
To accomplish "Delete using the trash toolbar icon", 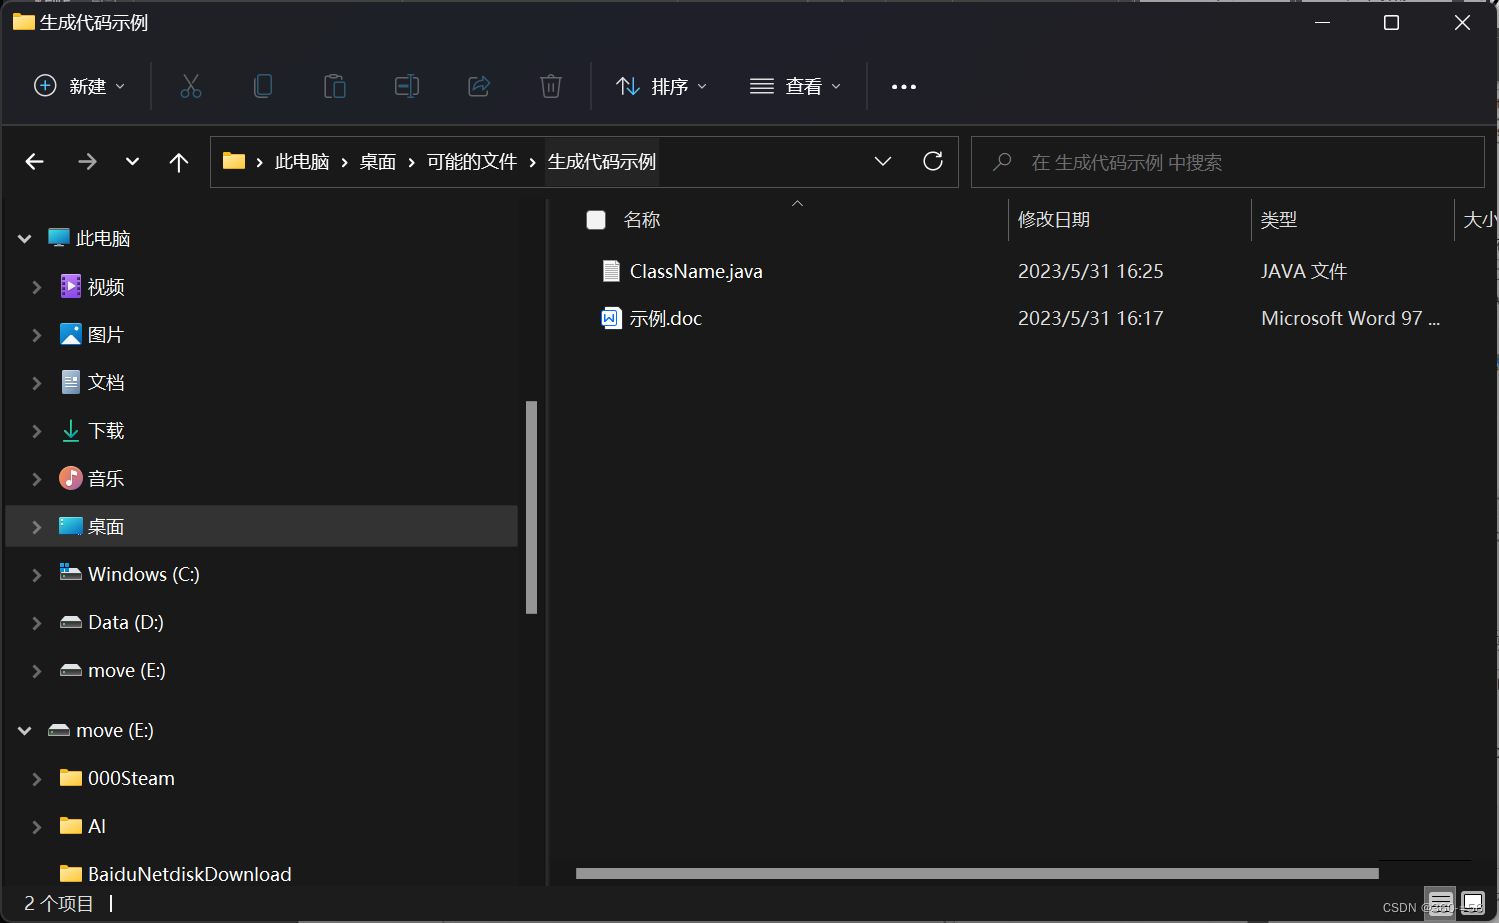I will click(x=551, y=86).
